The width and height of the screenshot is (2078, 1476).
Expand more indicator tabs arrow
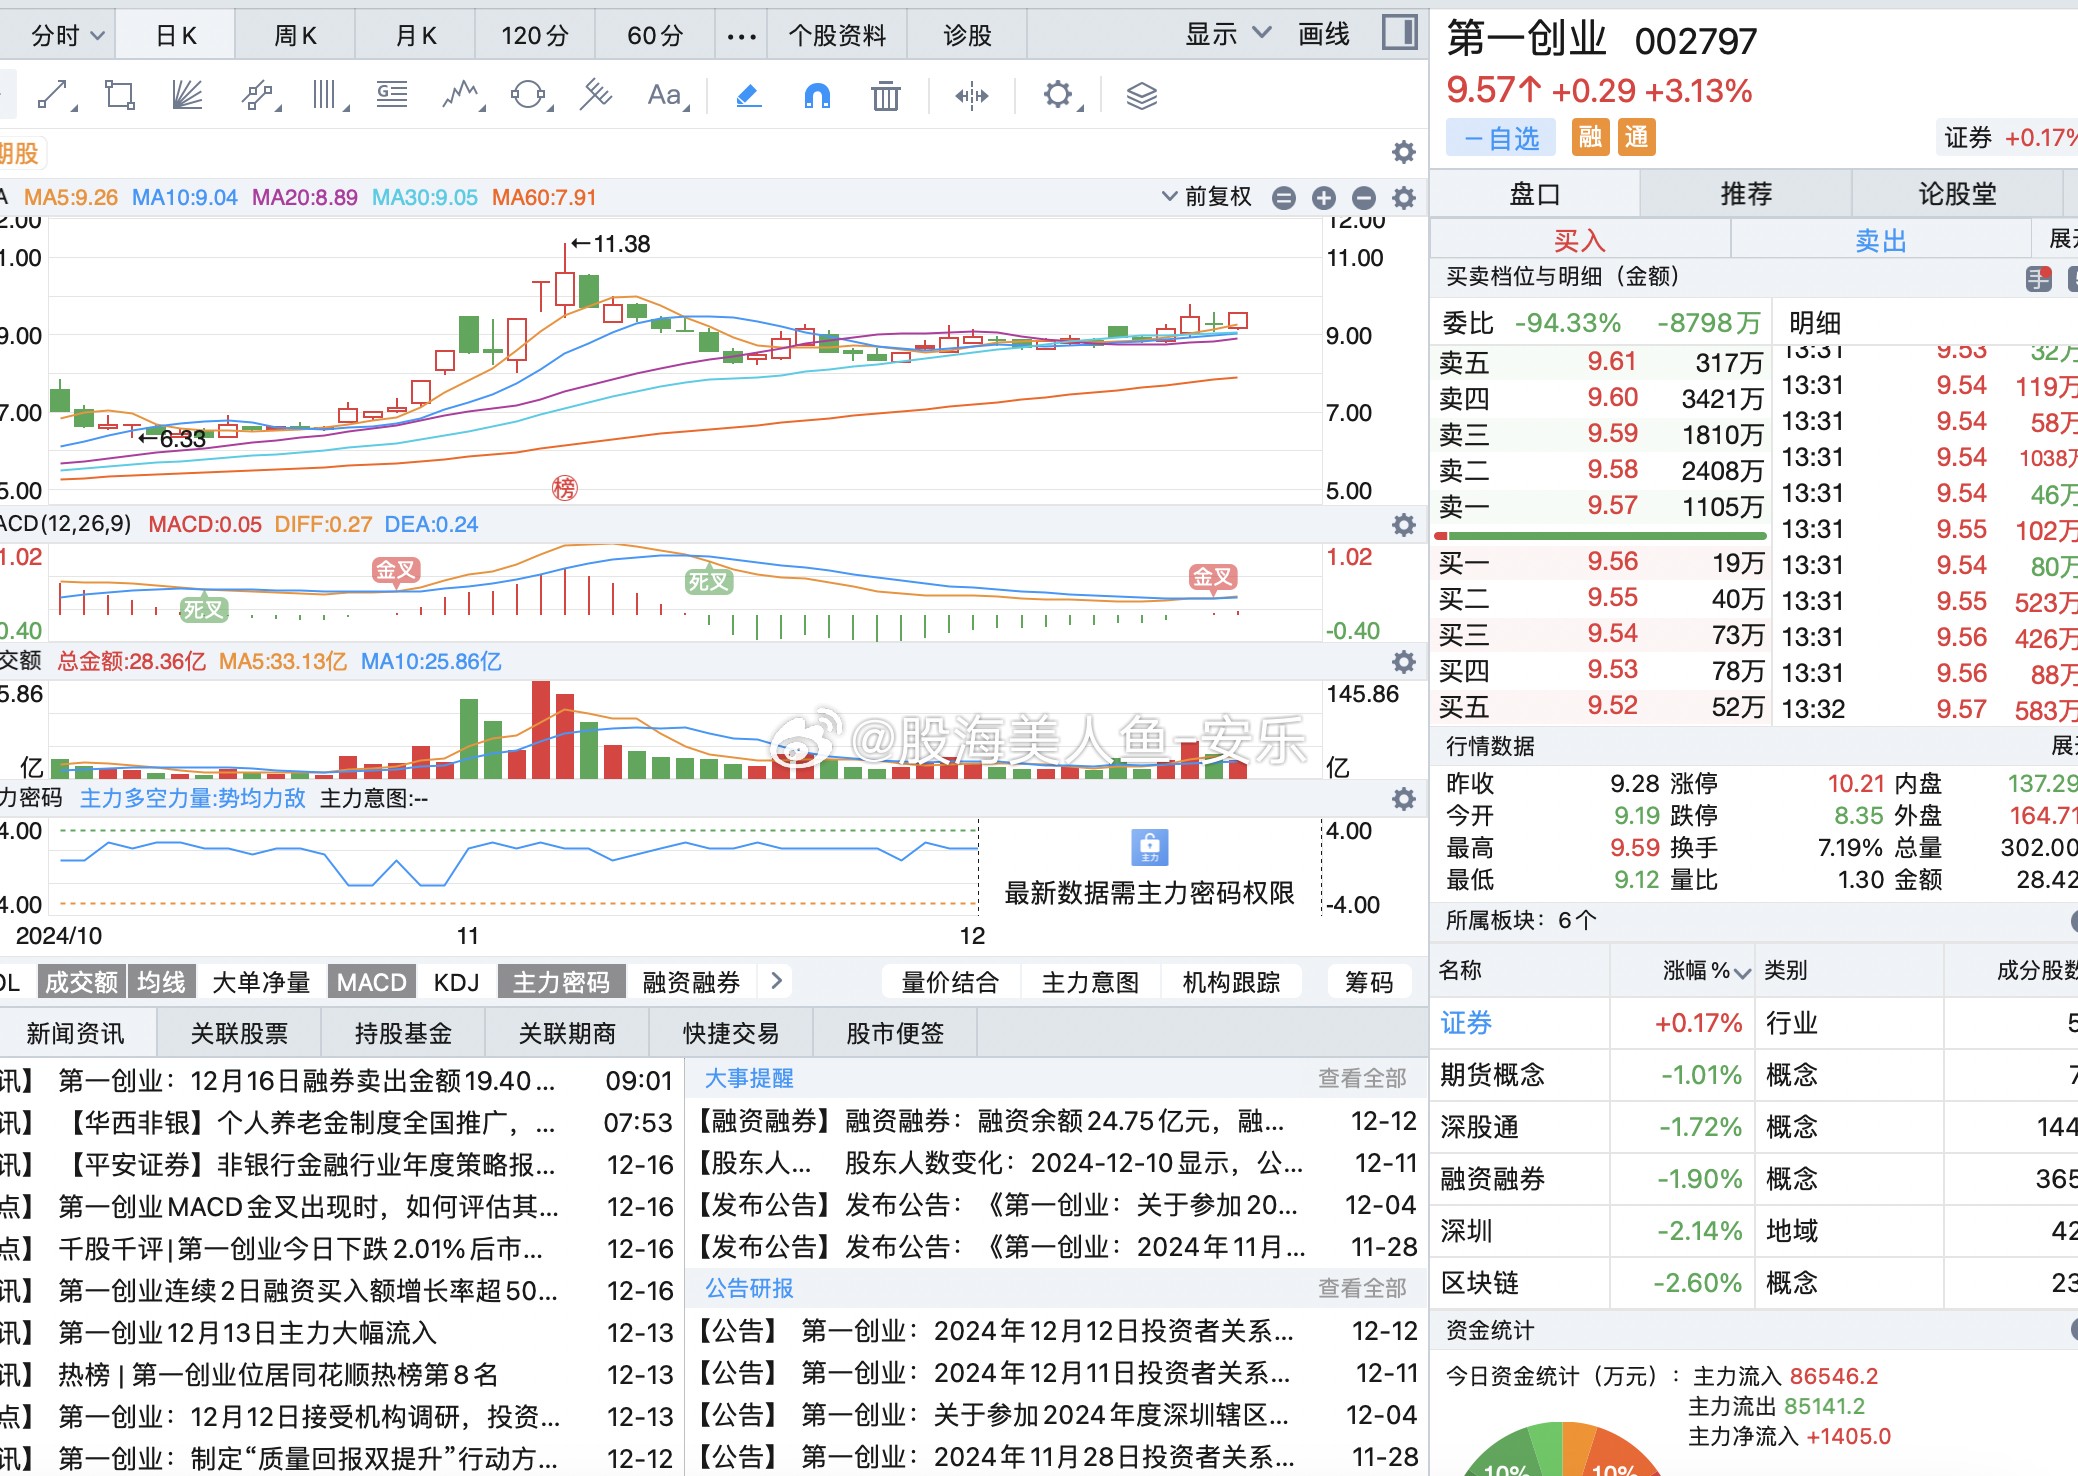coord(777,981)
